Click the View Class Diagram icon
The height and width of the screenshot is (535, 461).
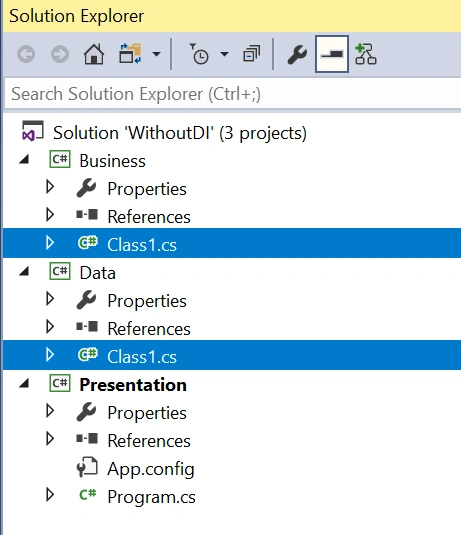tap(365, 54)
